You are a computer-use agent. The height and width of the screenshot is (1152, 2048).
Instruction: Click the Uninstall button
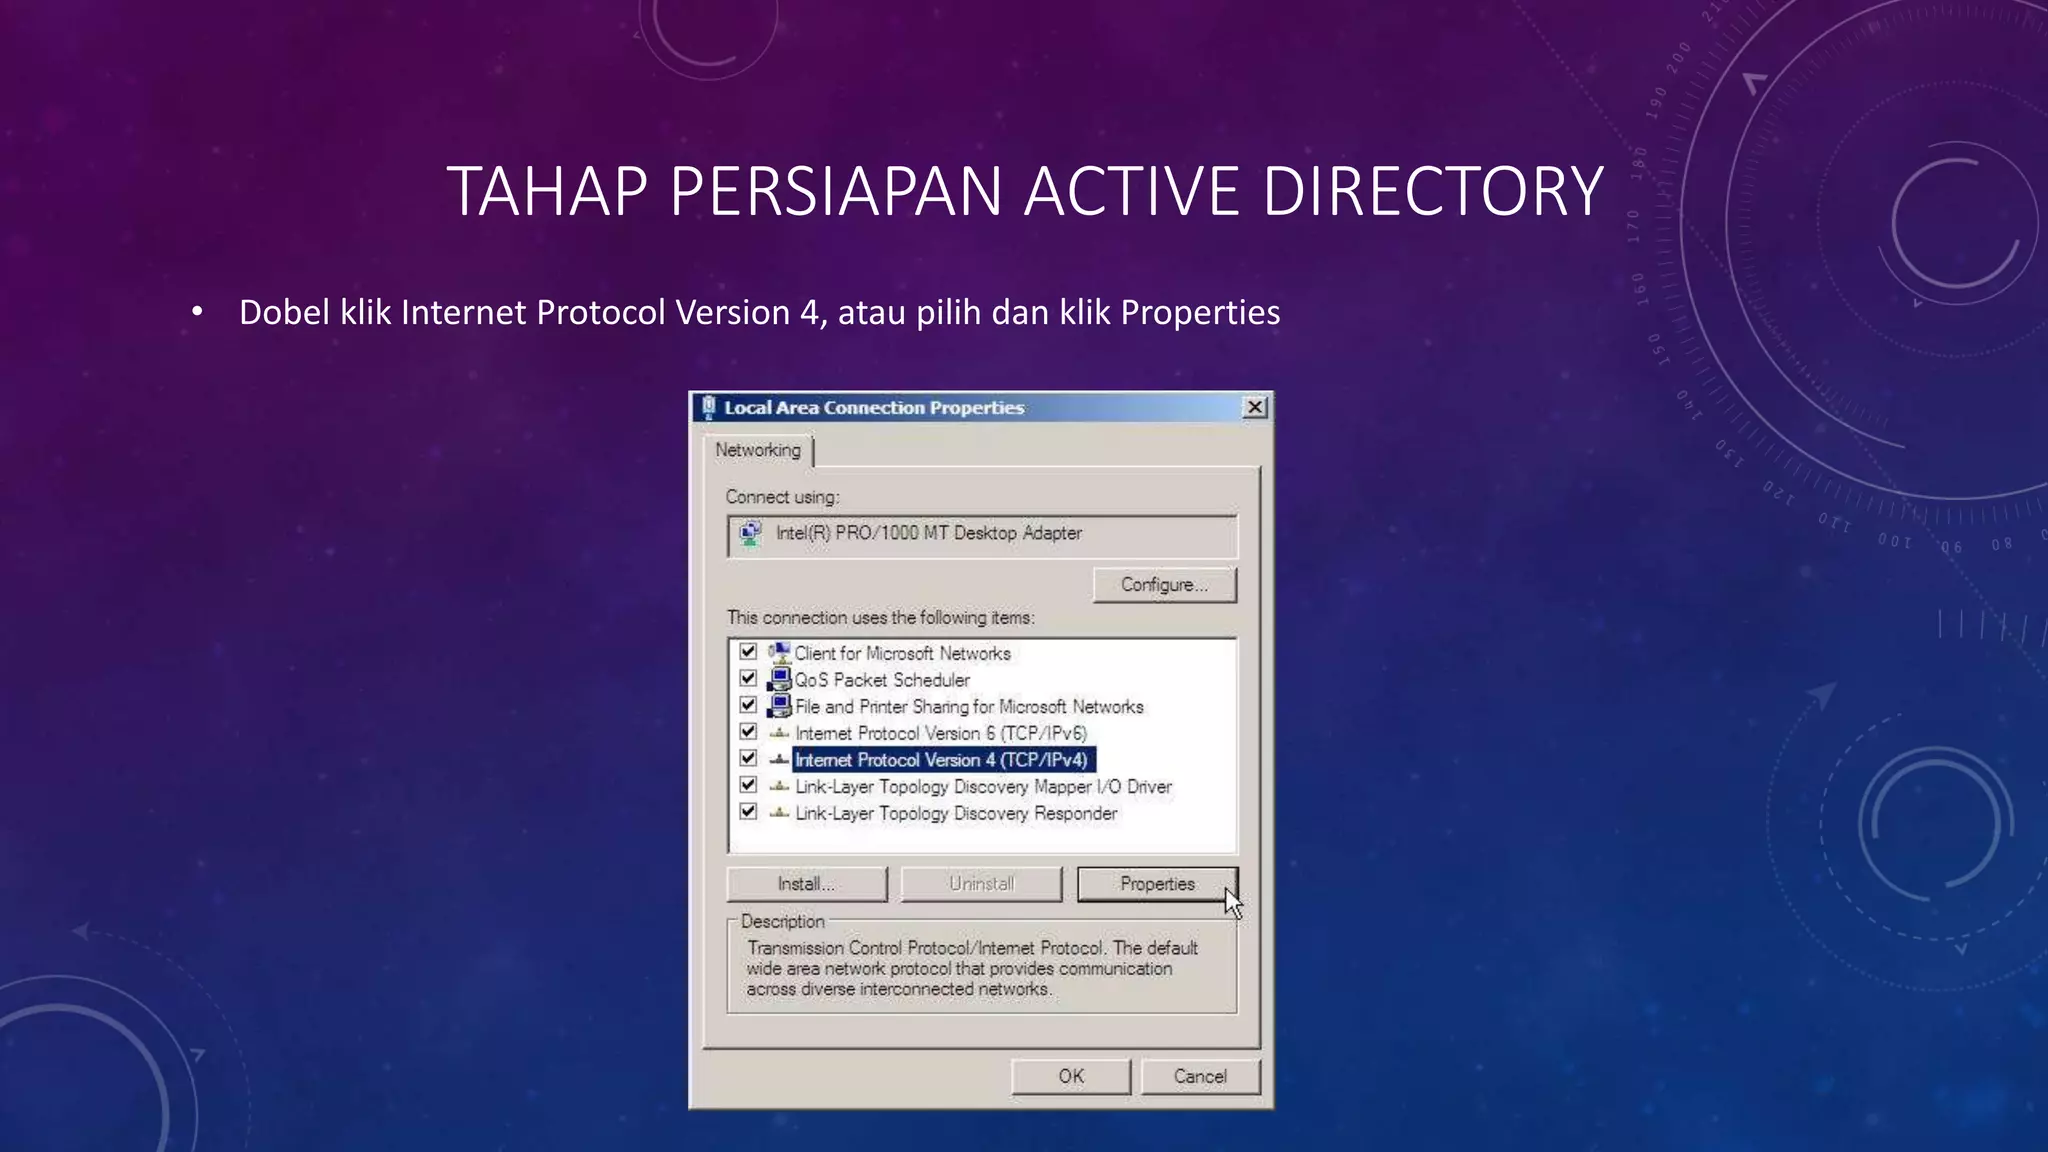click(x=981, y=884)
